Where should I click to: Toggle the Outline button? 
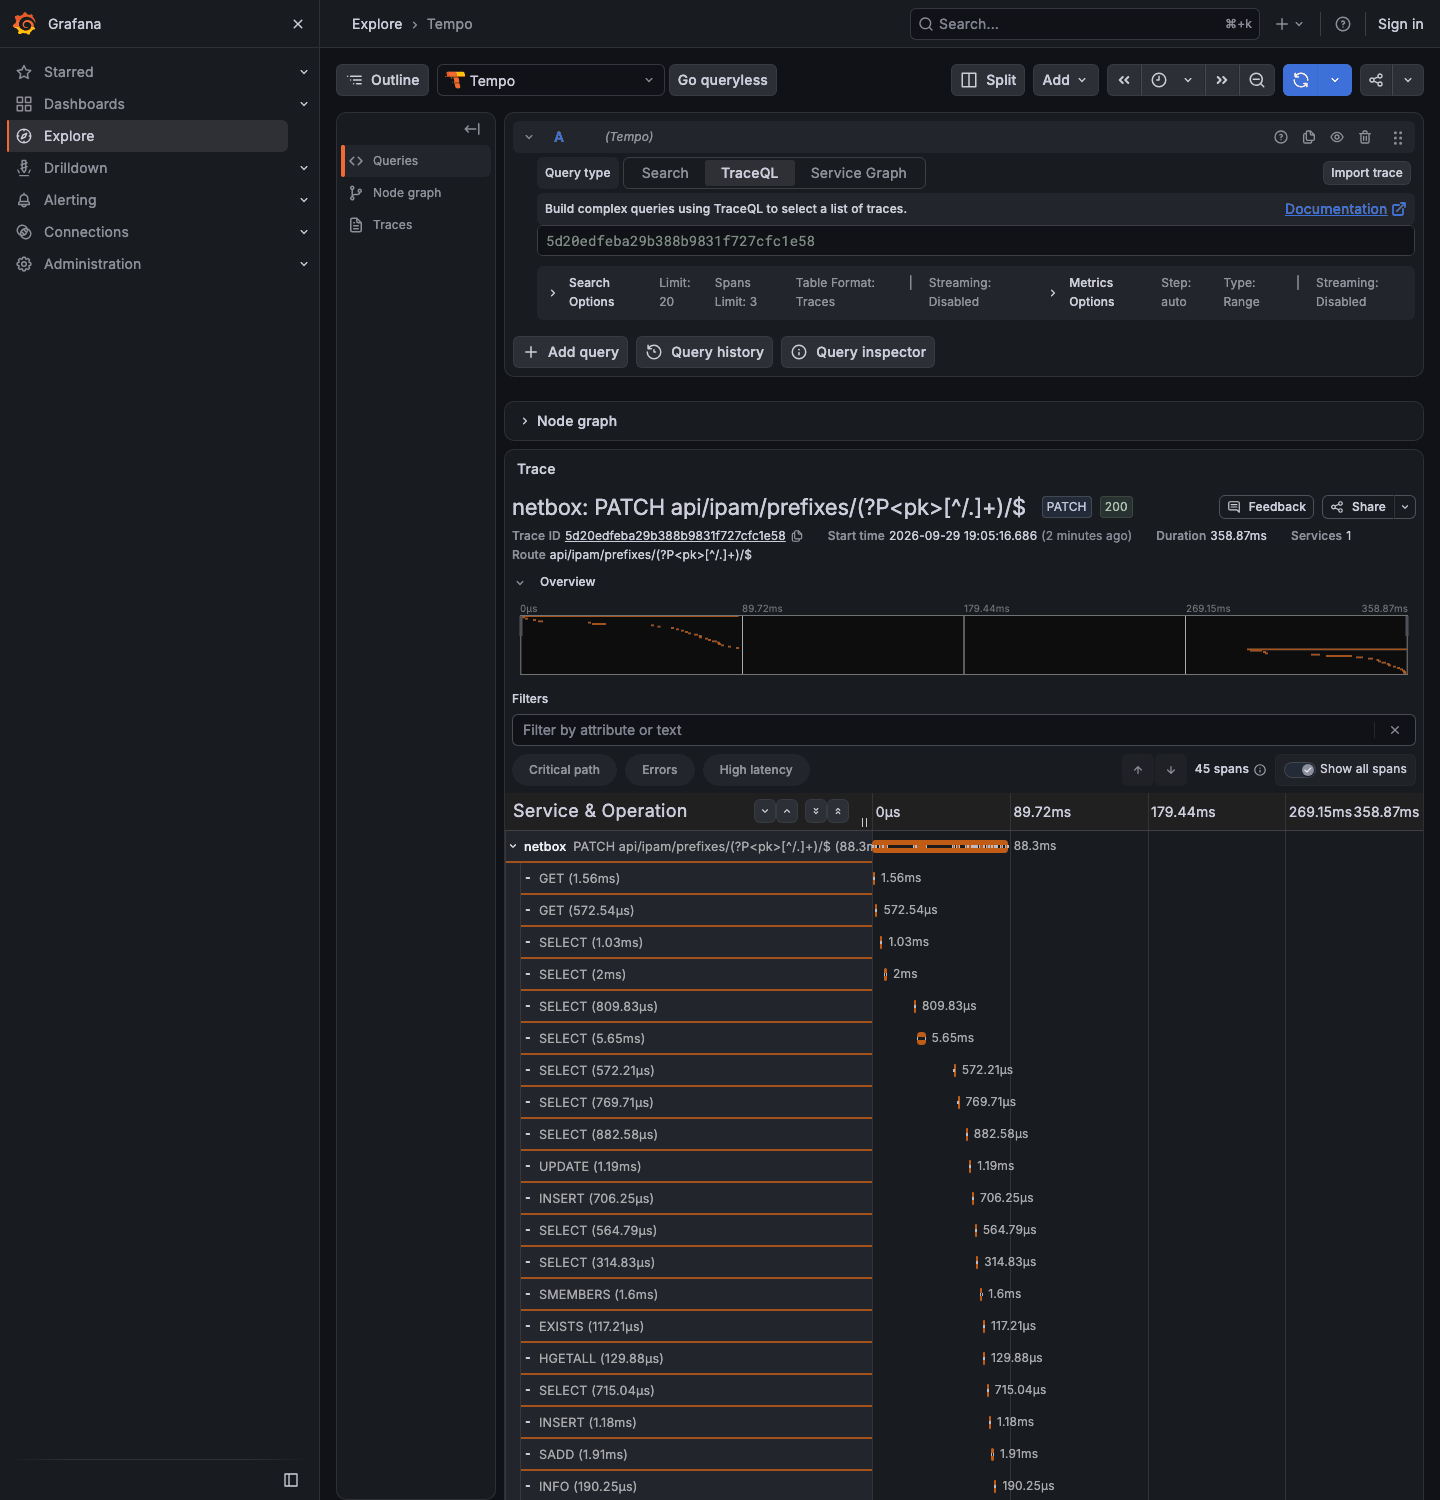click(383, 80)
